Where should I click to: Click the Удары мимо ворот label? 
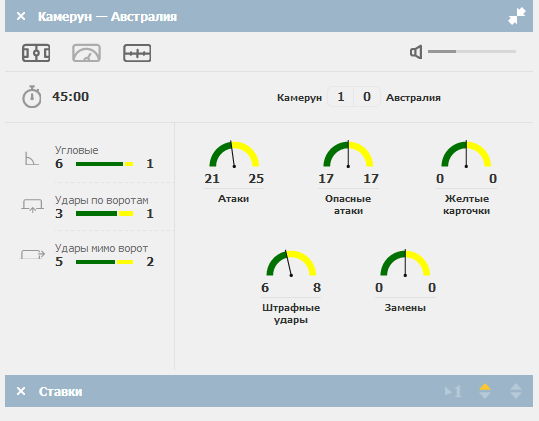(101, 248)
